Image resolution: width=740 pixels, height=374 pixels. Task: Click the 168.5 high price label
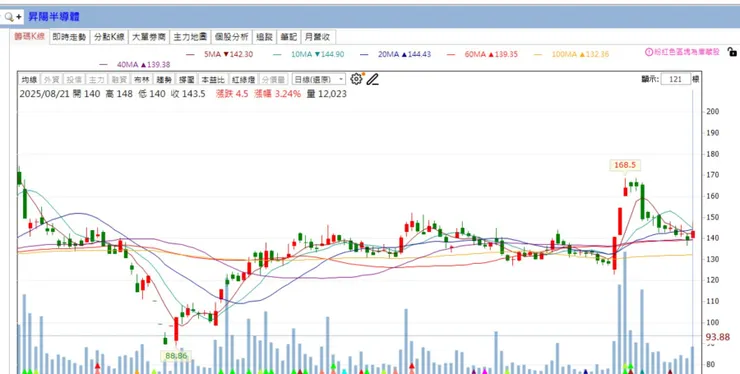(625, 165)
